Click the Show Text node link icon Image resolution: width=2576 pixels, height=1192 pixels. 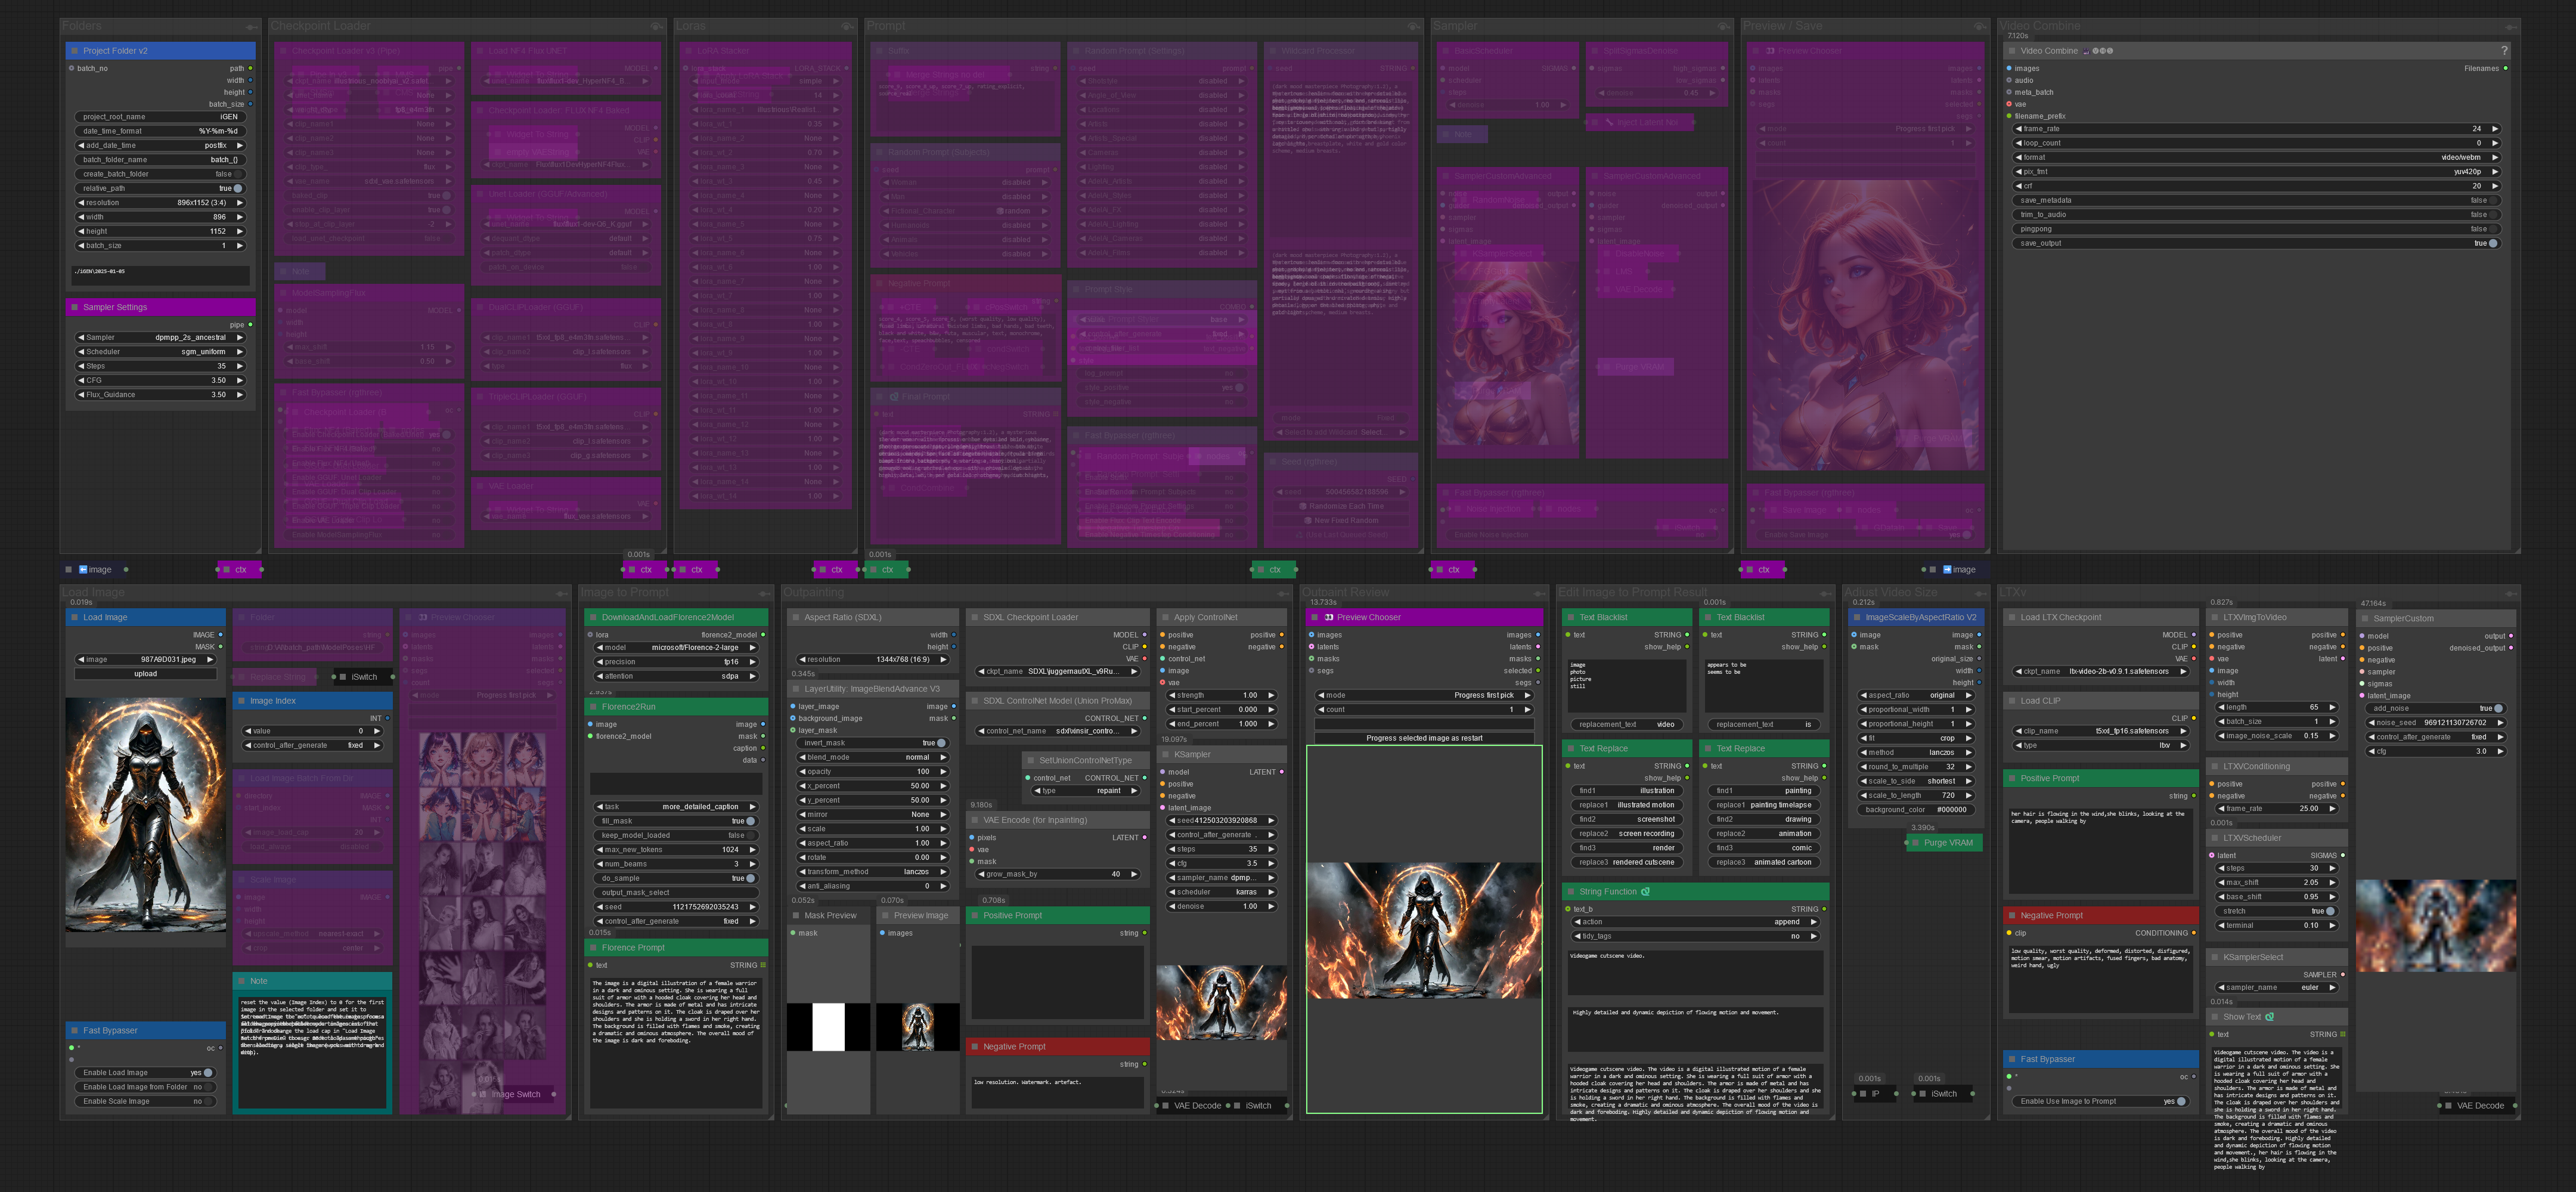[2269, 1017]
